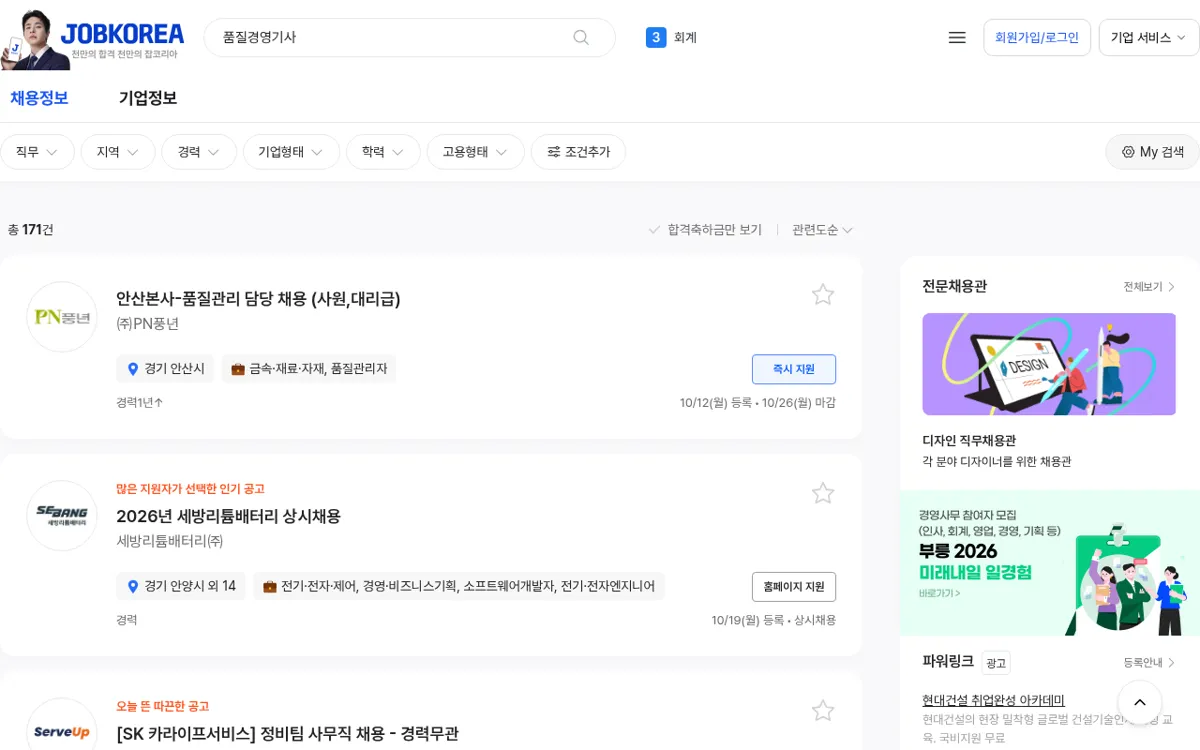Screen dimensions: 1200x750
Task: Click the 홈페이지 지원 button
Action: [794, 587]
